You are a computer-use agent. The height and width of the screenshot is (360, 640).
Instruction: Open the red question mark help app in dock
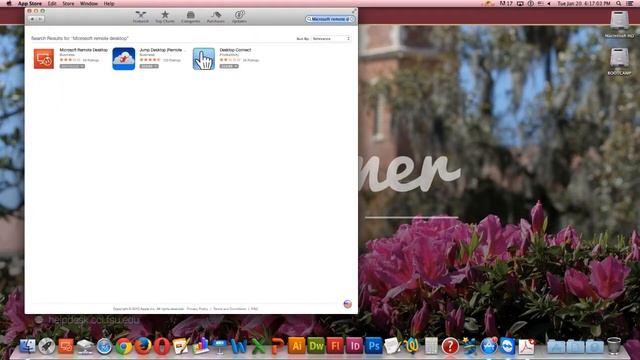(x=450, y=346)
